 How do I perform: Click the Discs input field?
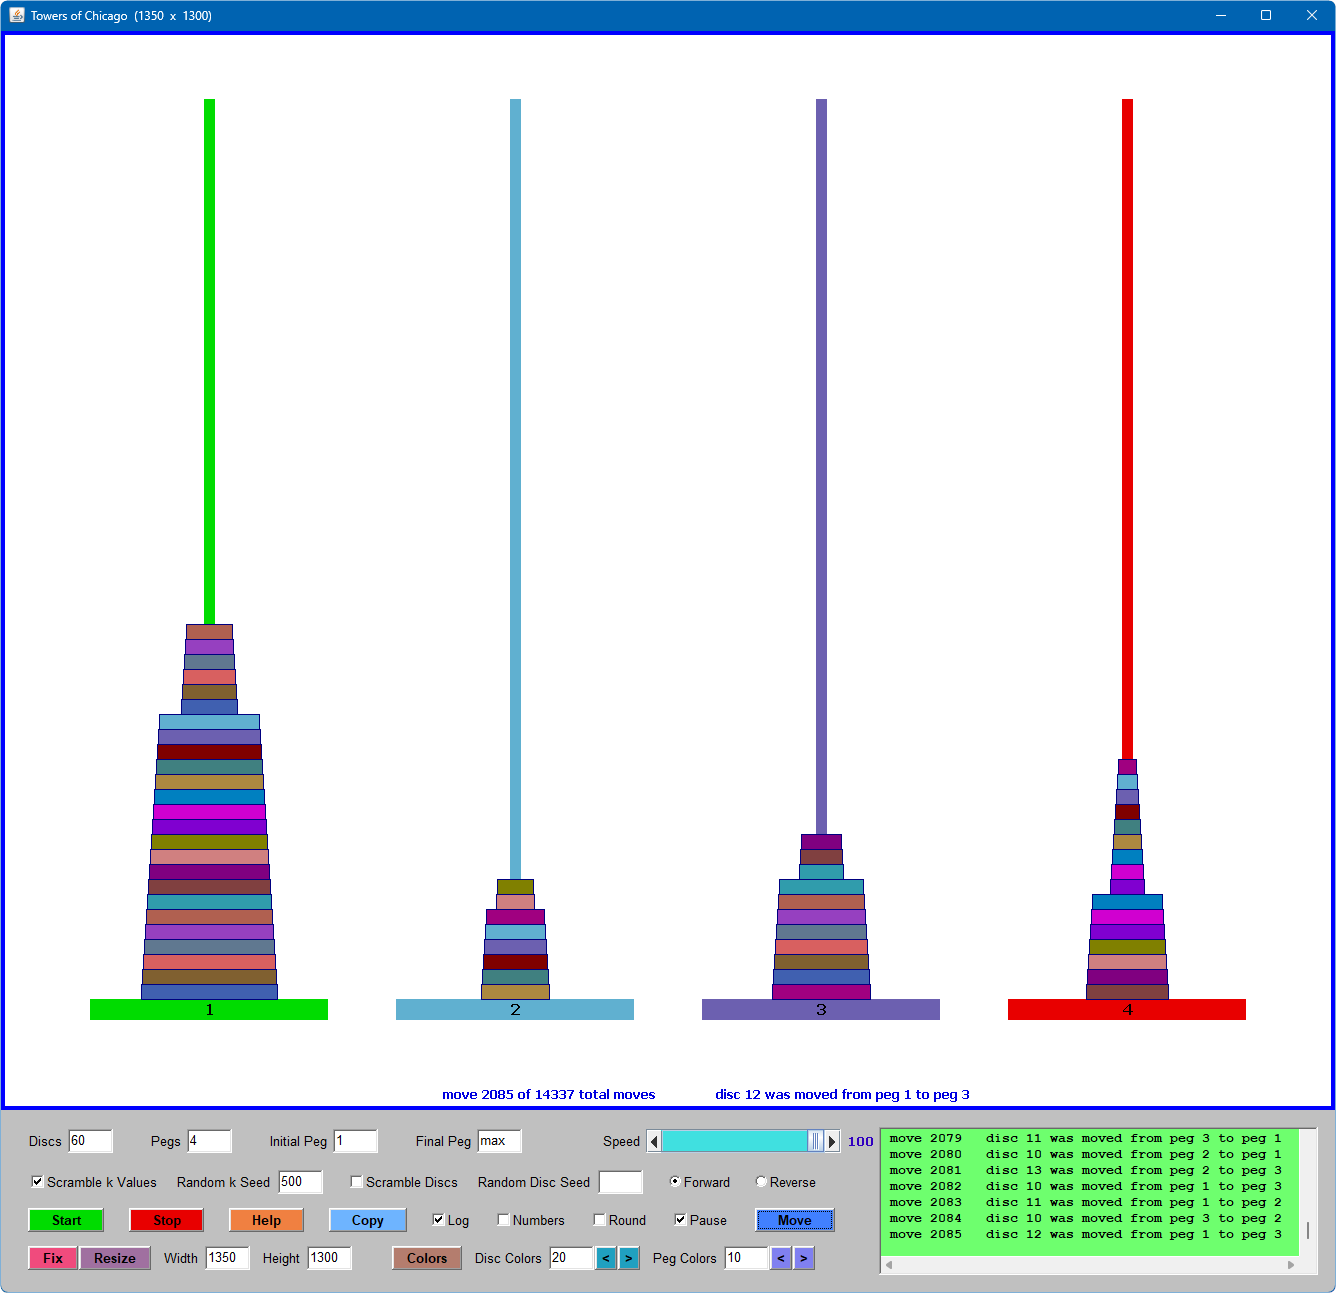click(90, 1141)
